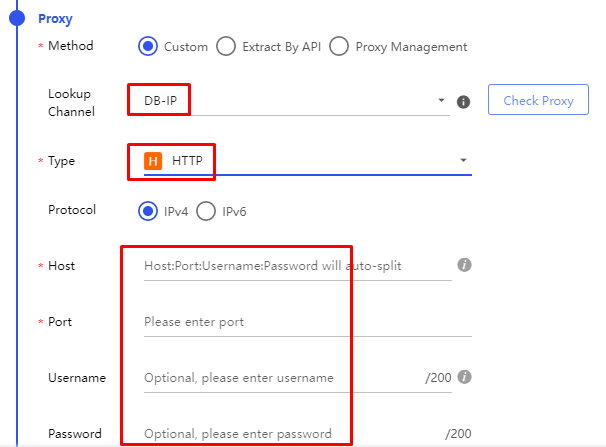Select Extract By API radio button
This screenshot has height=447, width=606.
coord(226,46)
